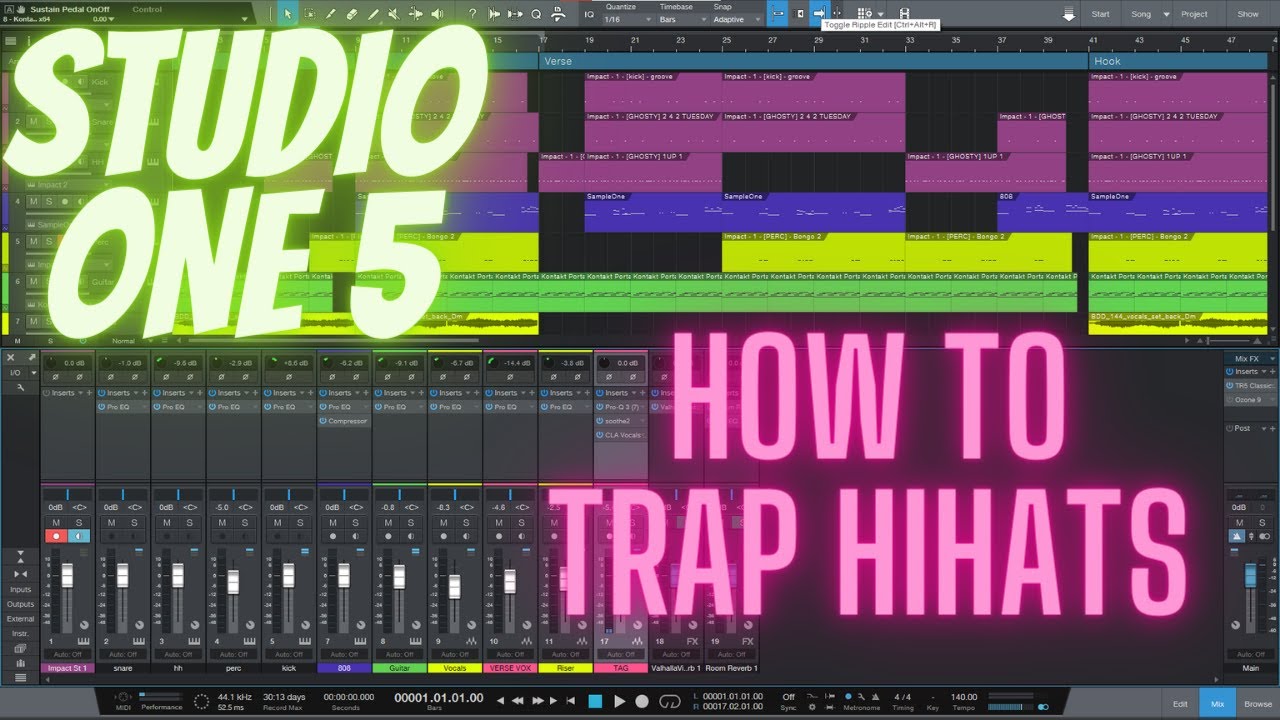Image resolution: width=1280 pixels, height=720 pixels.
Task: Open the Project page
Action: tap(1194, 14)
